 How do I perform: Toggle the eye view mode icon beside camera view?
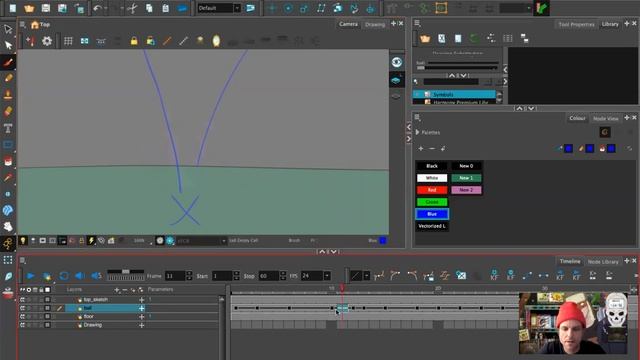(397, 62)
